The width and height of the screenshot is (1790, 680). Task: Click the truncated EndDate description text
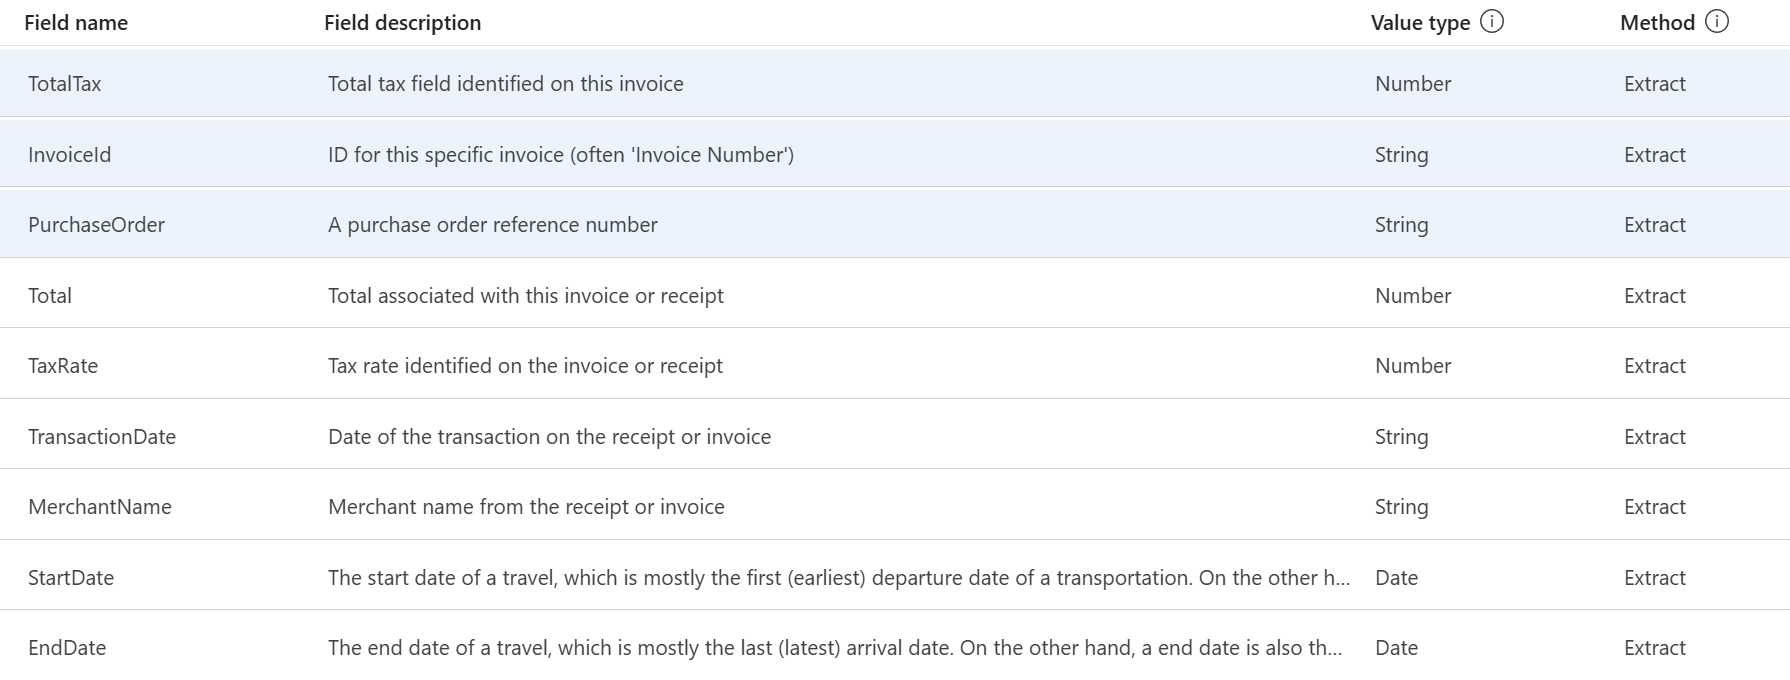(835, 648)
